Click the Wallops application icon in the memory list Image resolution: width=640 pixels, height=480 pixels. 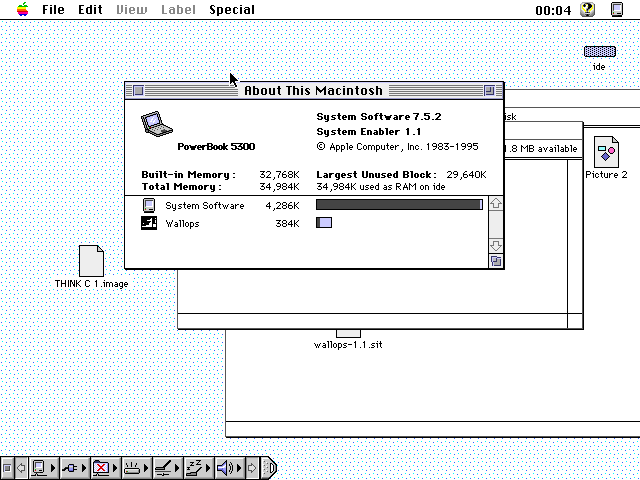[x=149, y=223]
